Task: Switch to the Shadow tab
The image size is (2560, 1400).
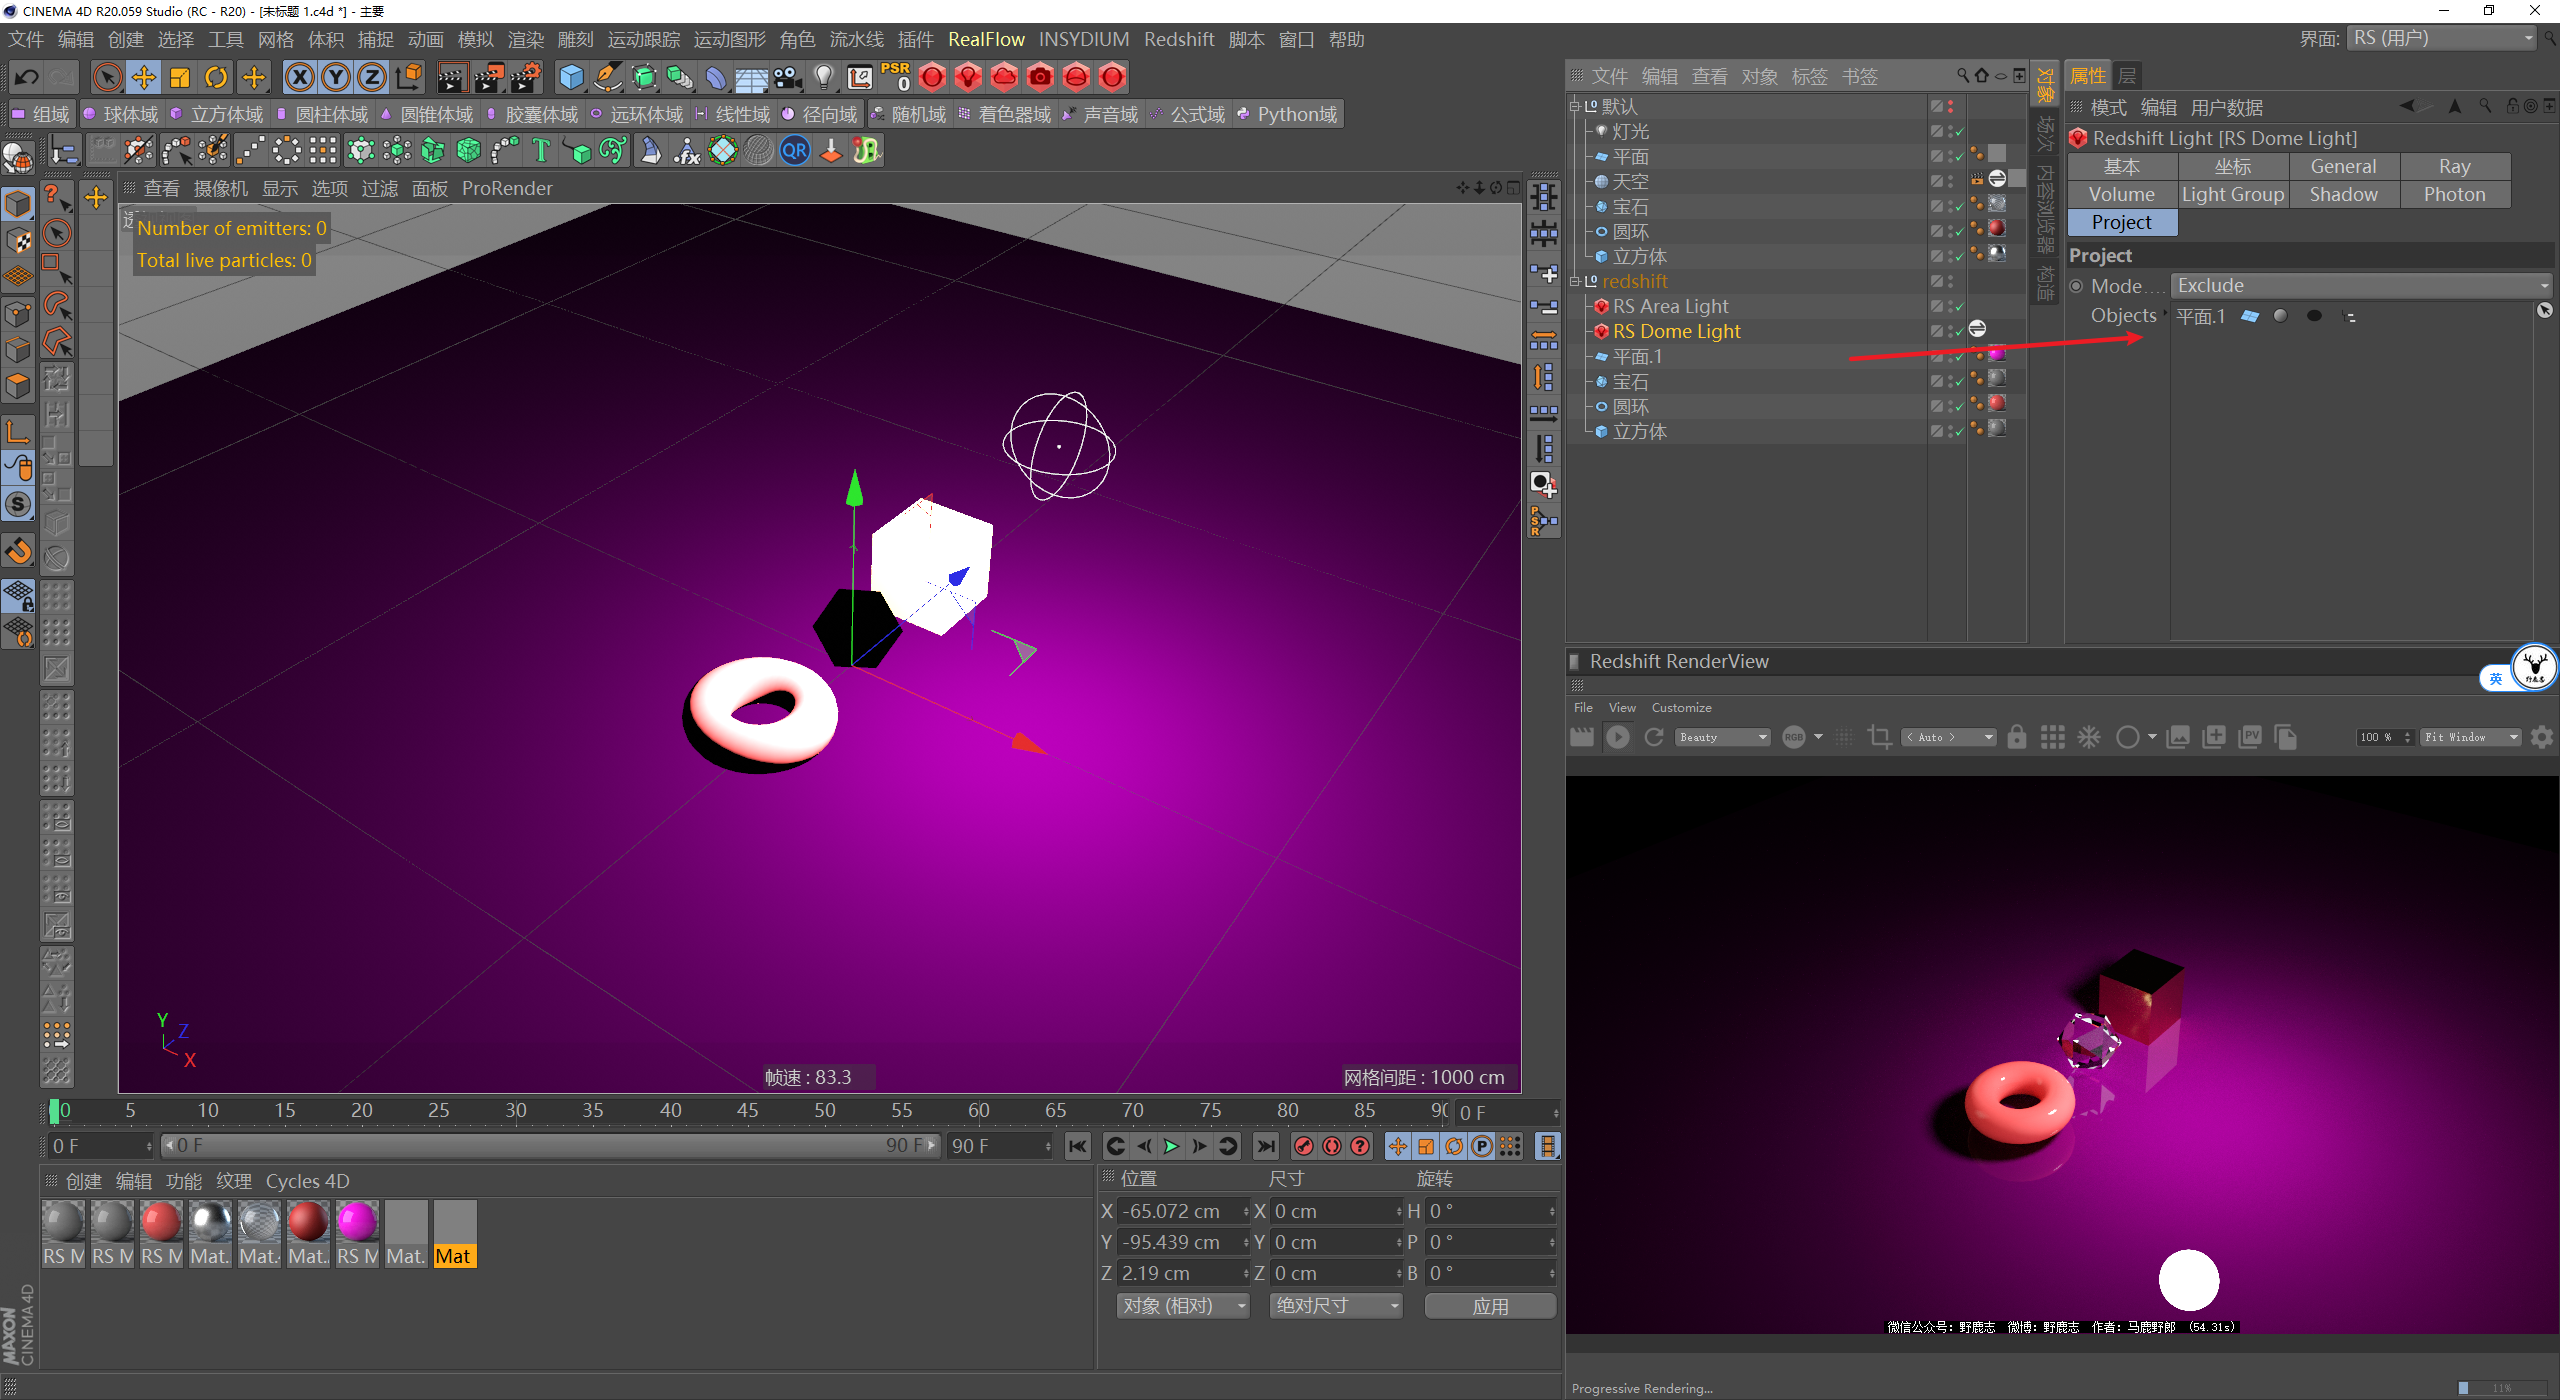Action: click(x=2343, y=195)
